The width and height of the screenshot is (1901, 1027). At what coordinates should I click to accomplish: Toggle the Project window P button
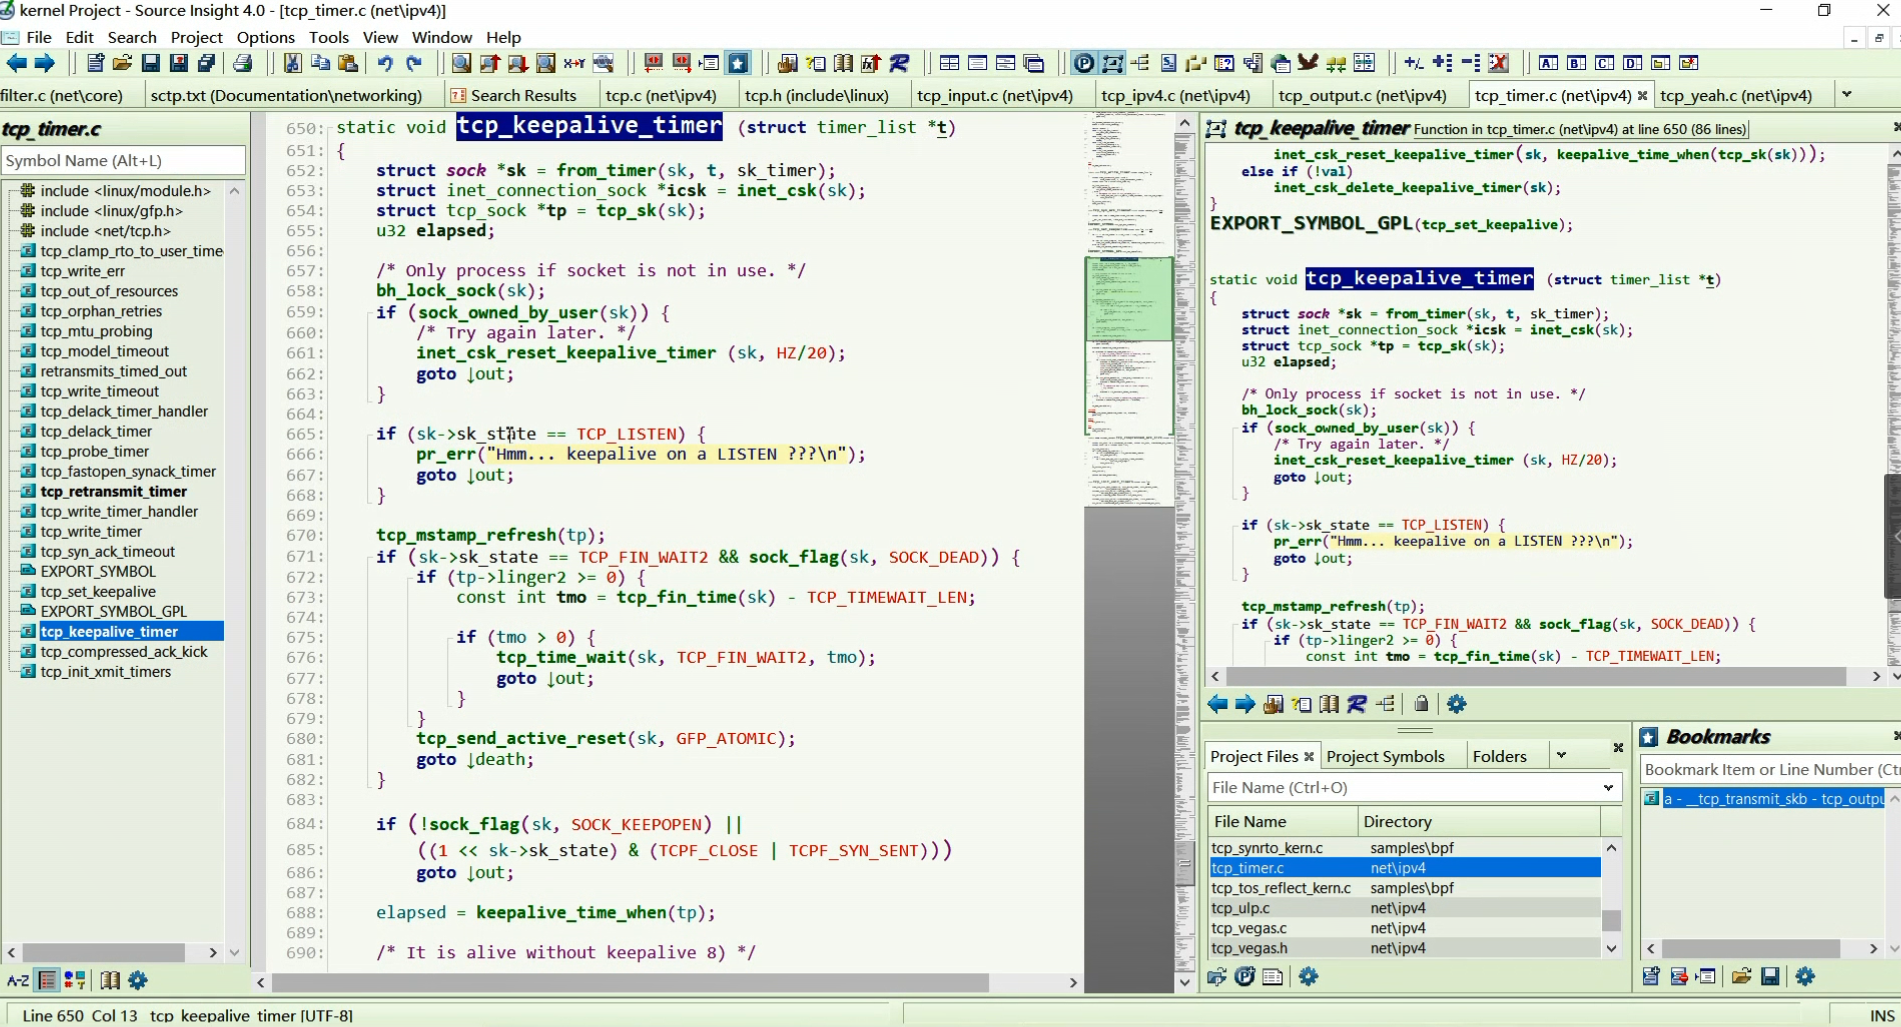1083,63
